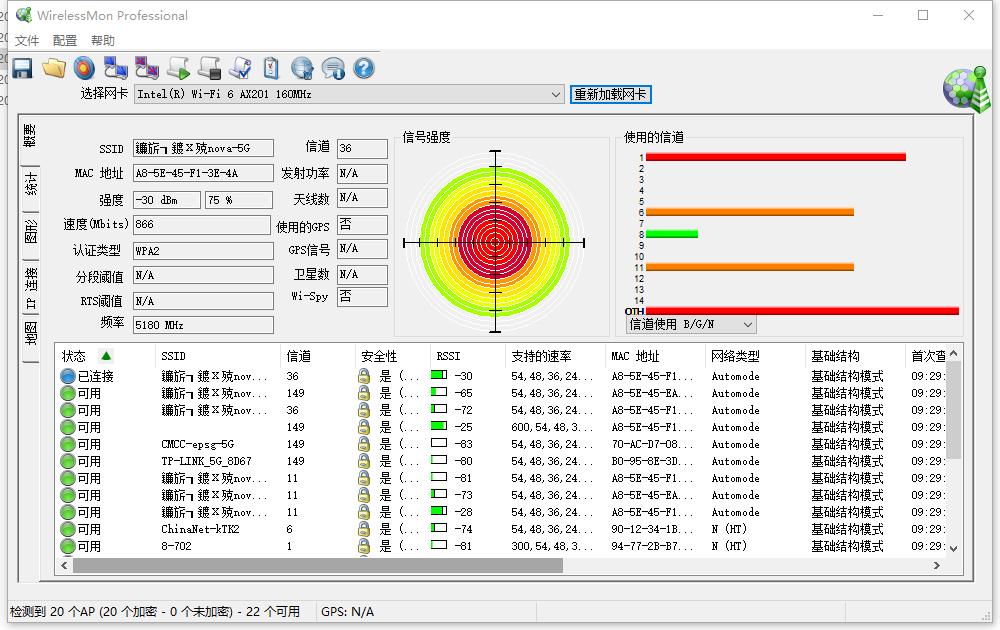Open the 文件 menu
This screenshot has width=1000, height=630.
[27, 41]
